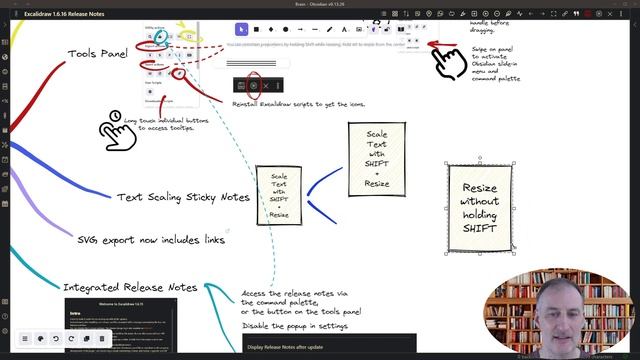Navigate forward with the right arrow
The width and height of the screenshot is (640, 360).
(x=542, y=14)
